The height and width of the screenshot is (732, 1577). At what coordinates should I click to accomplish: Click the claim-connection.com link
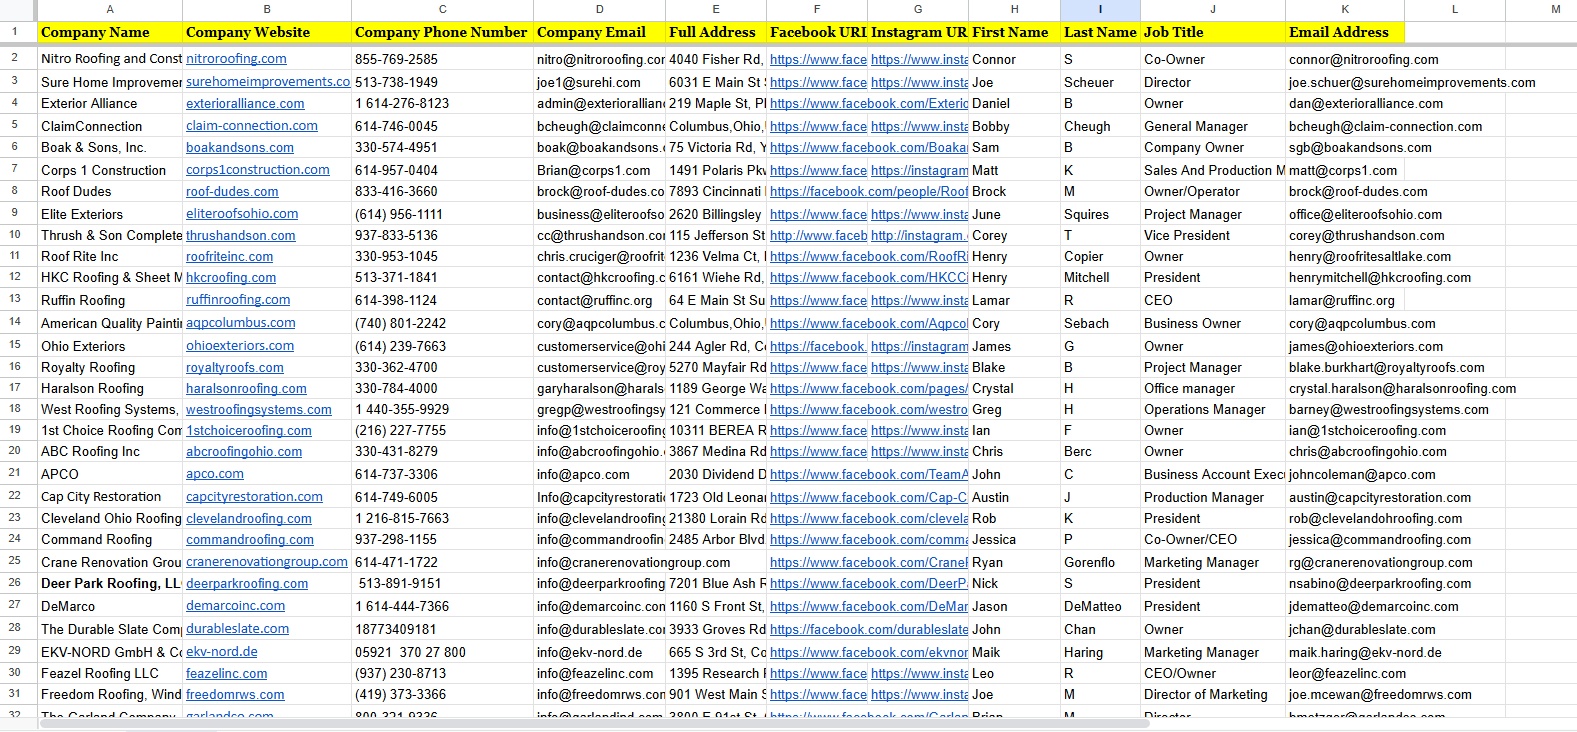click(x=251, y=126)
